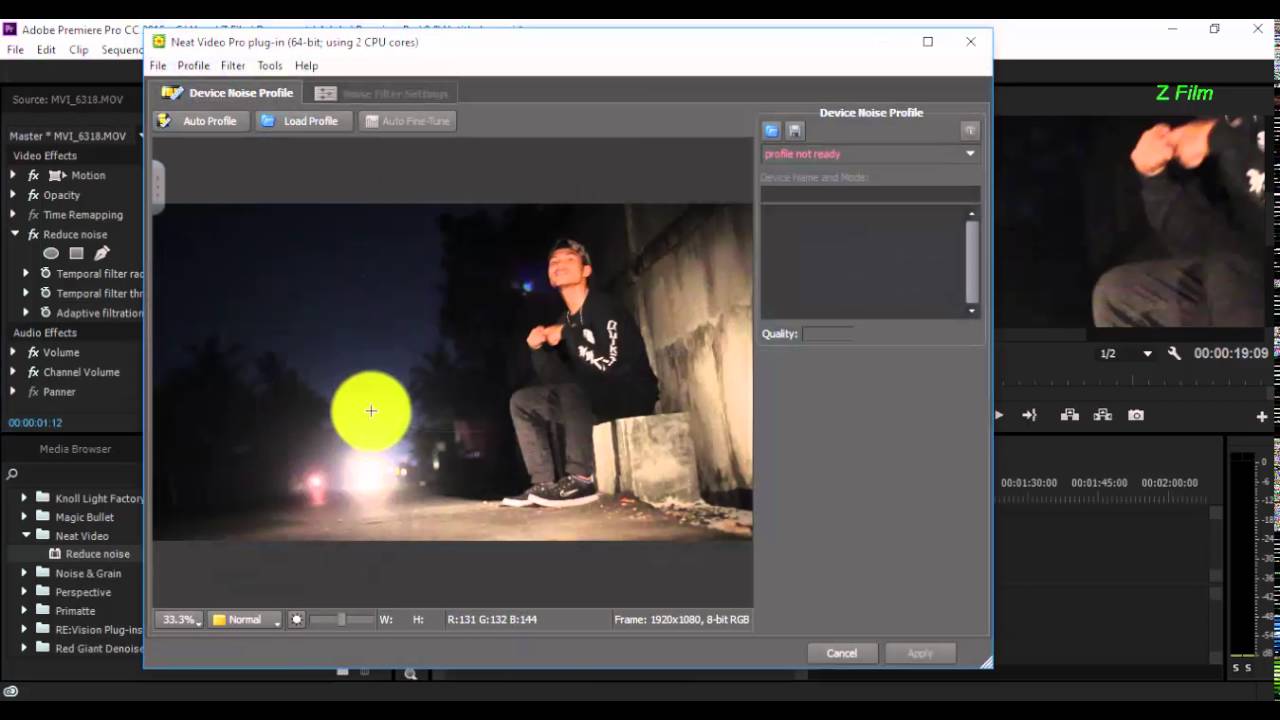Click the 00:00:01:12 timecode

(35, 423)
